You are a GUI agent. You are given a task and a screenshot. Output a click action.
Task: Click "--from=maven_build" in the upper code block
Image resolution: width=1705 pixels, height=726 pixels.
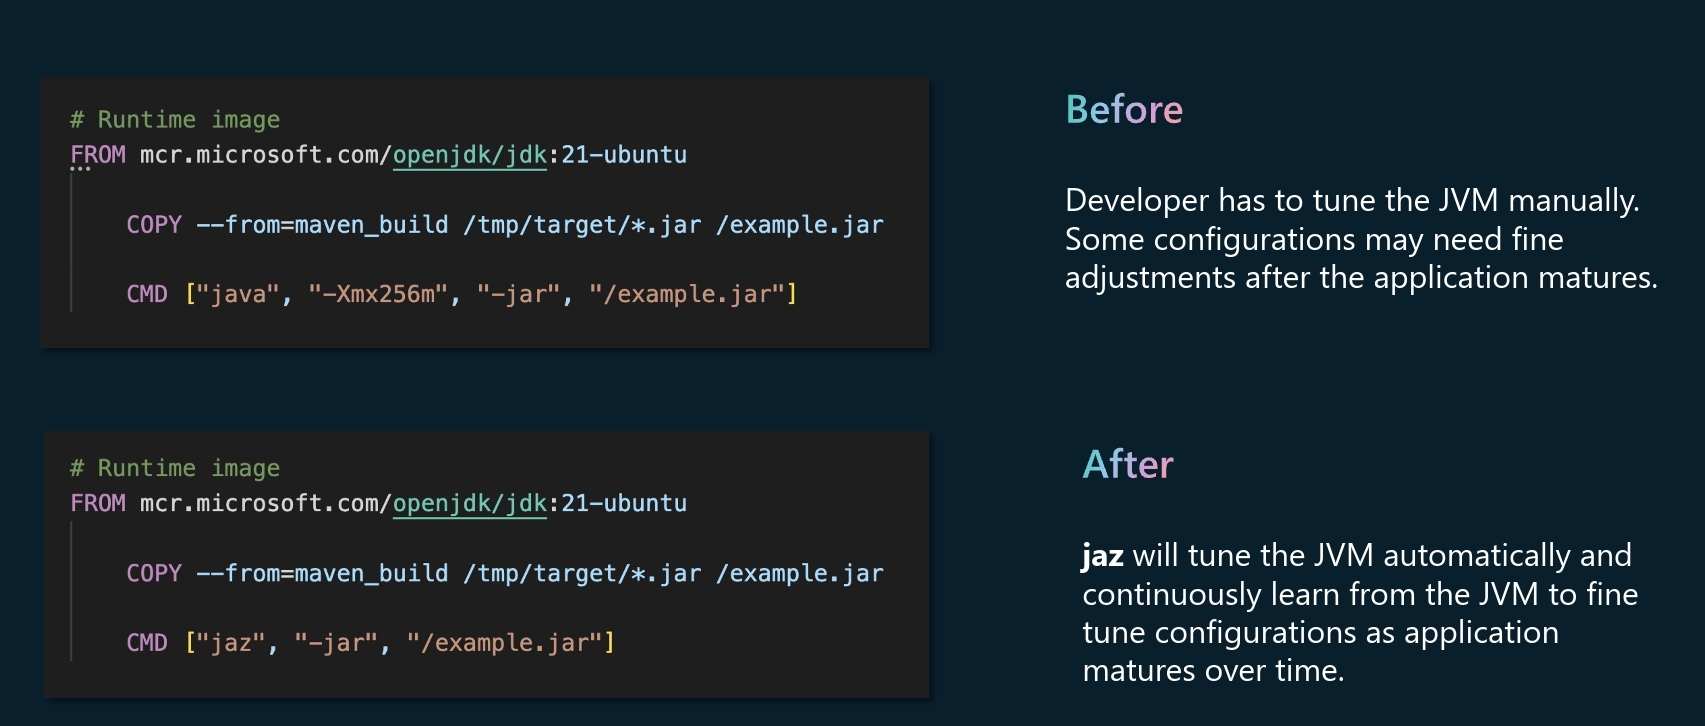322,225
